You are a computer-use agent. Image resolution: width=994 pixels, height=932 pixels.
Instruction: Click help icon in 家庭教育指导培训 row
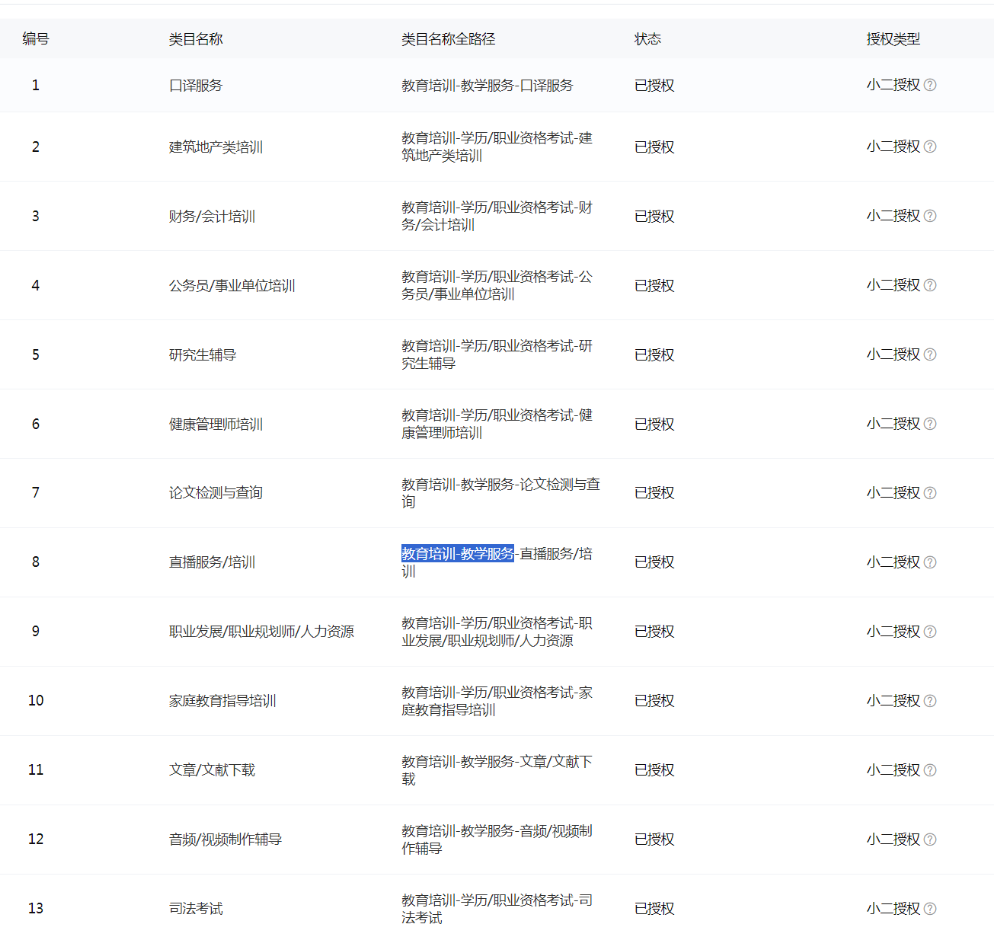930,701
